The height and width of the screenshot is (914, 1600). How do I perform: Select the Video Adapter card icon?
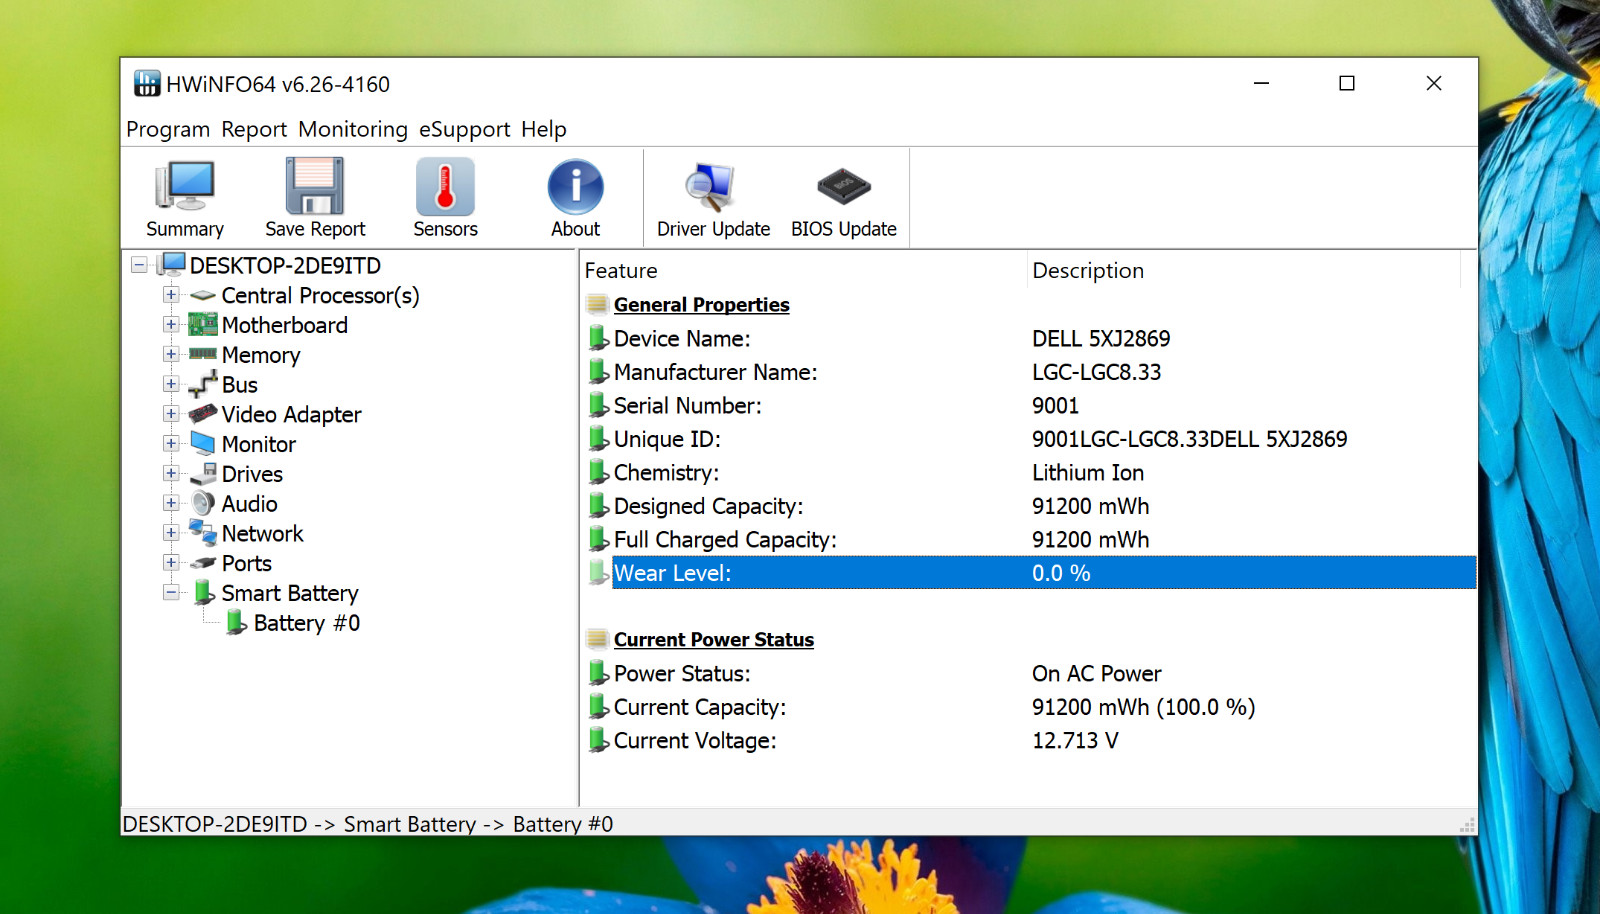[203, 413]
